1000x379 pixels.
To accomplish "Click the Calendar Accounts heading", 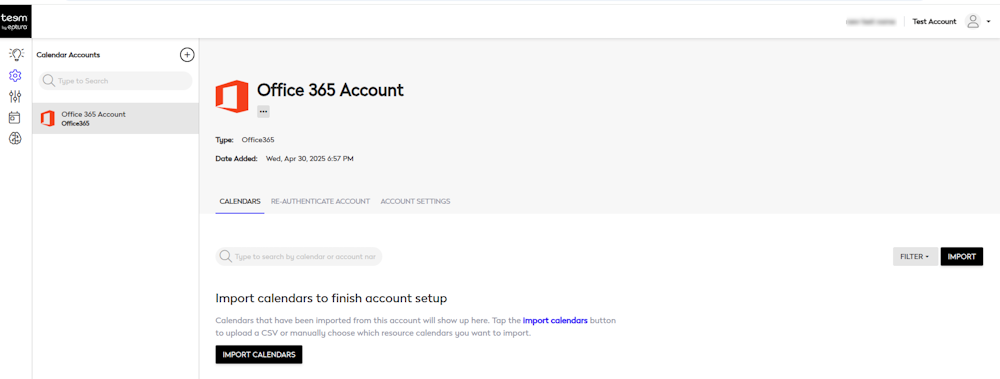I will click(68, 55).
